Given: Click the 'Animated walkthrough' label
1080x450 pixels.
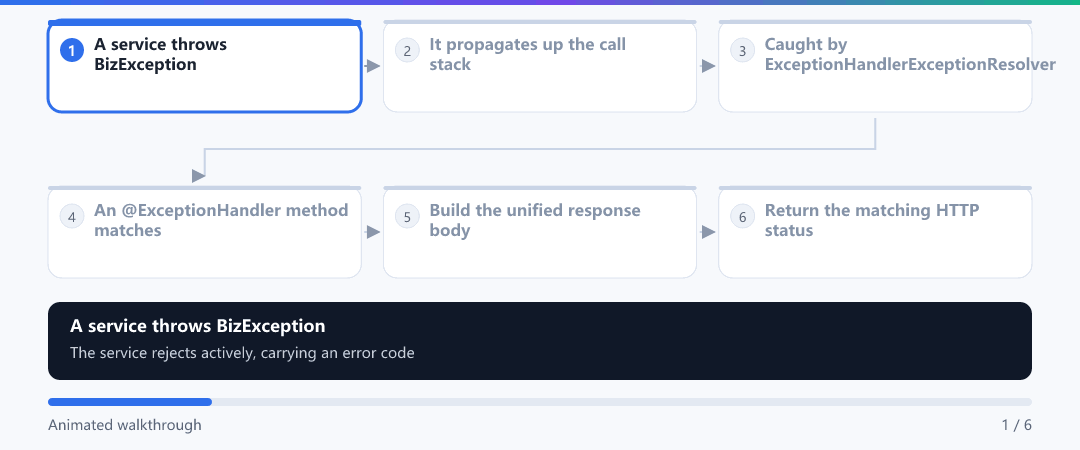Looking at the screenshot, I should click(125, 425).
